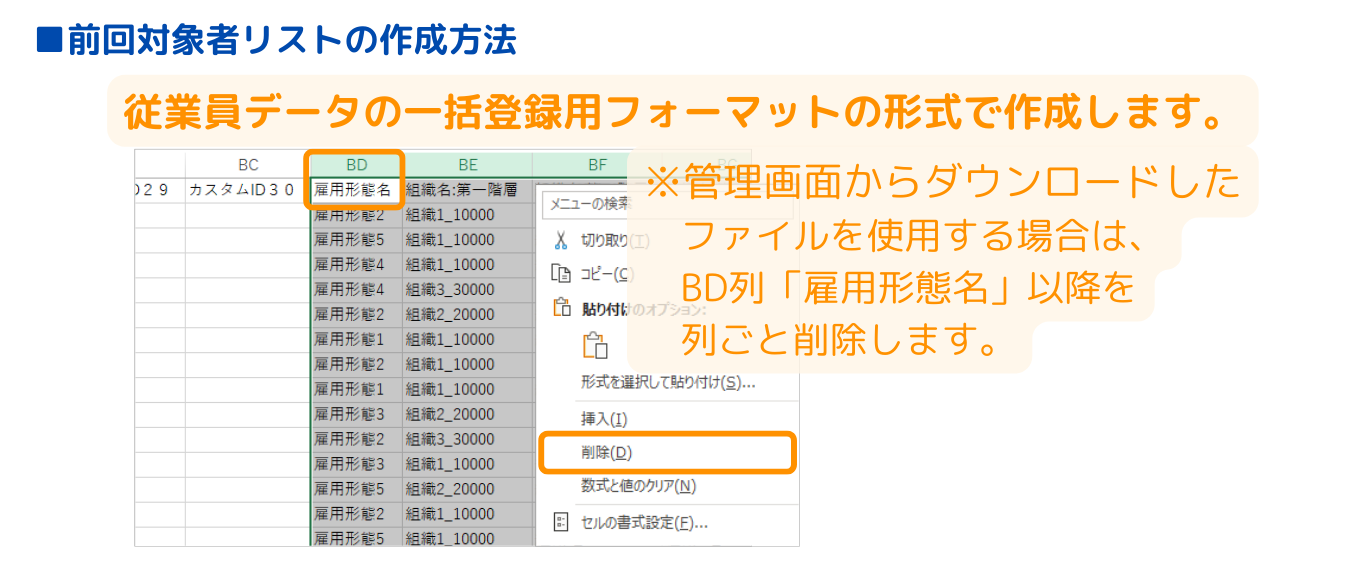This screenshot has height=585, width=1350.
Task: Click the メニューの検索 search box
Action: click(585, 205)
